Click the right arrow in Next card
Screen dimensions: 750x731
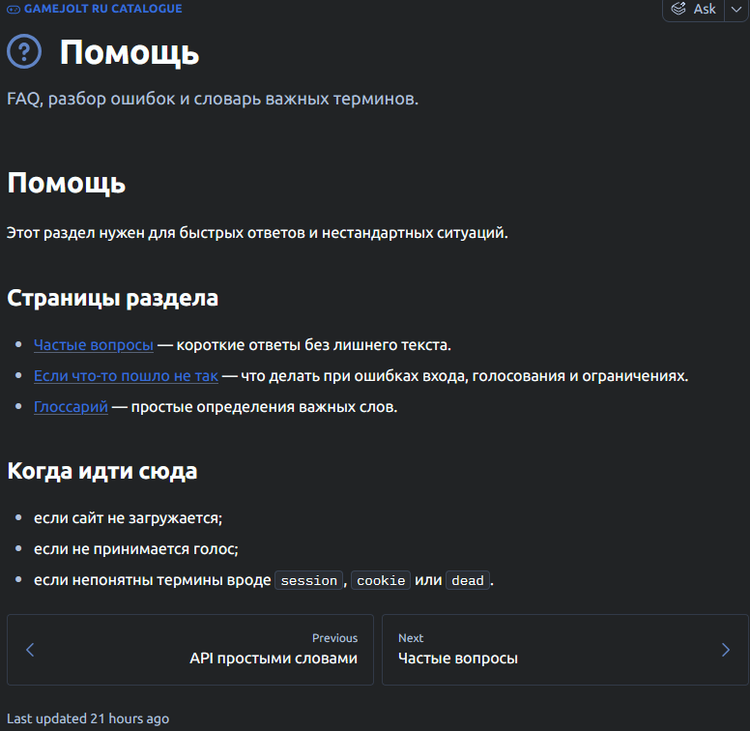[x=725, y=650]
